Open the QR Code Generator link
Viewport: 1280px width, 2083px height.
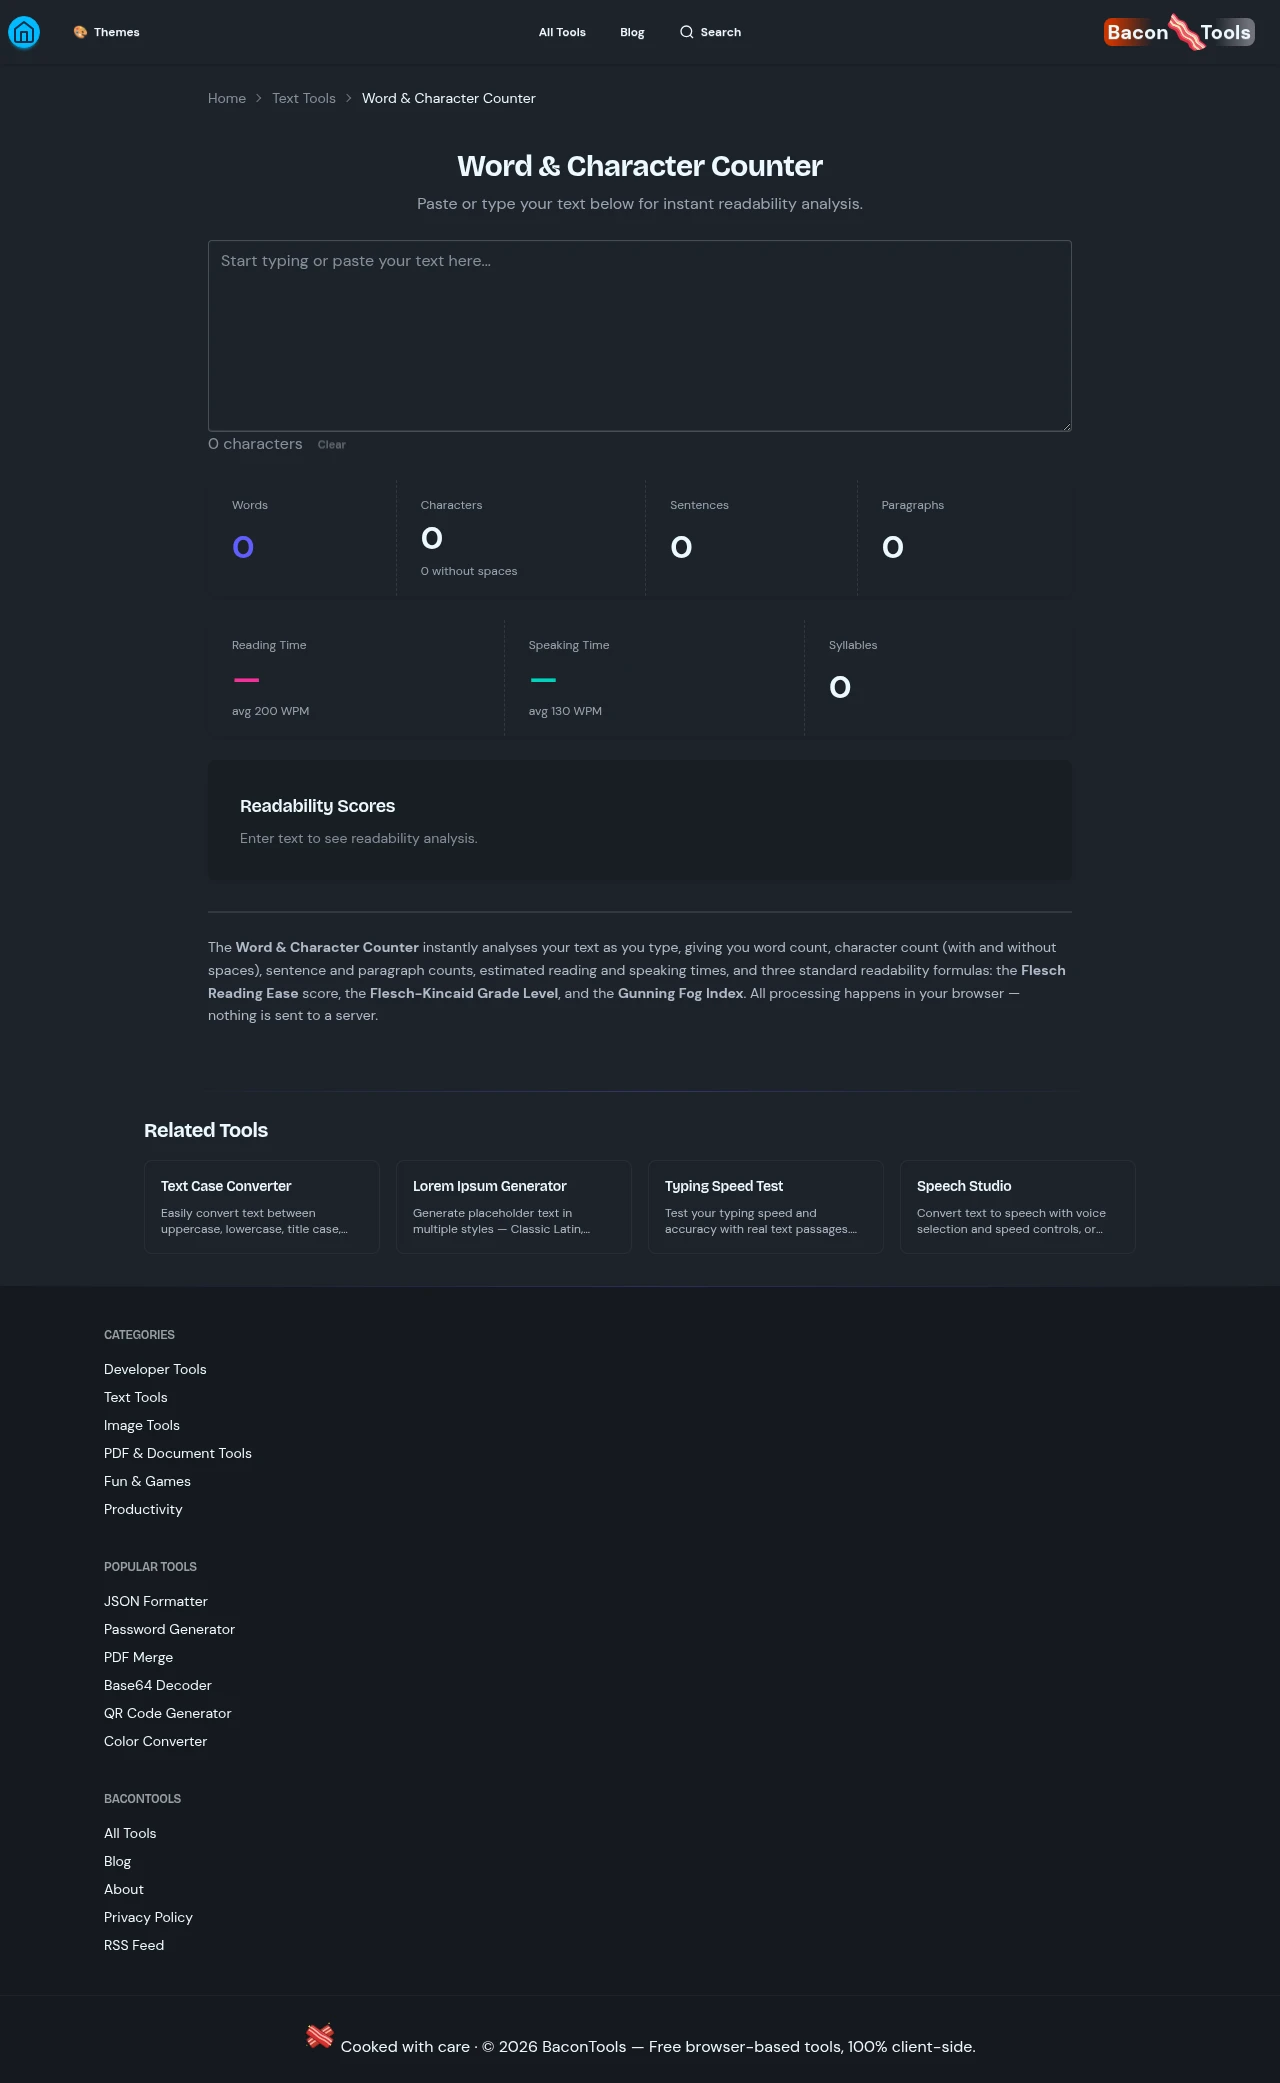168,1714
